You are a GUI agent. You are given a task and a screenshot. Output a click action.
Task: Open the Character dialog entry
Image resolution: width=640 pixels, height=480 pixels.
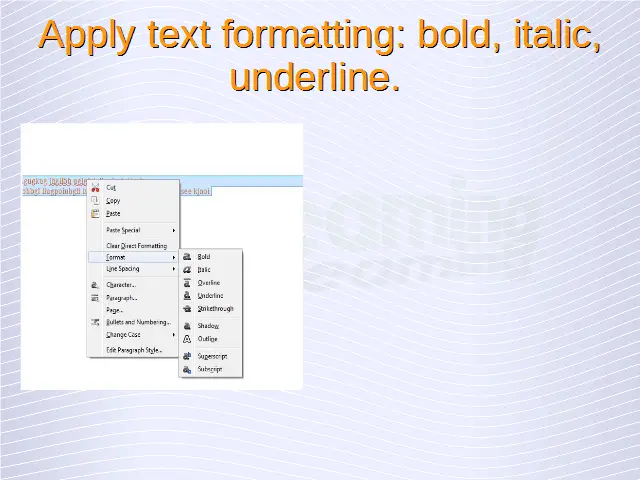click(121, 285)
